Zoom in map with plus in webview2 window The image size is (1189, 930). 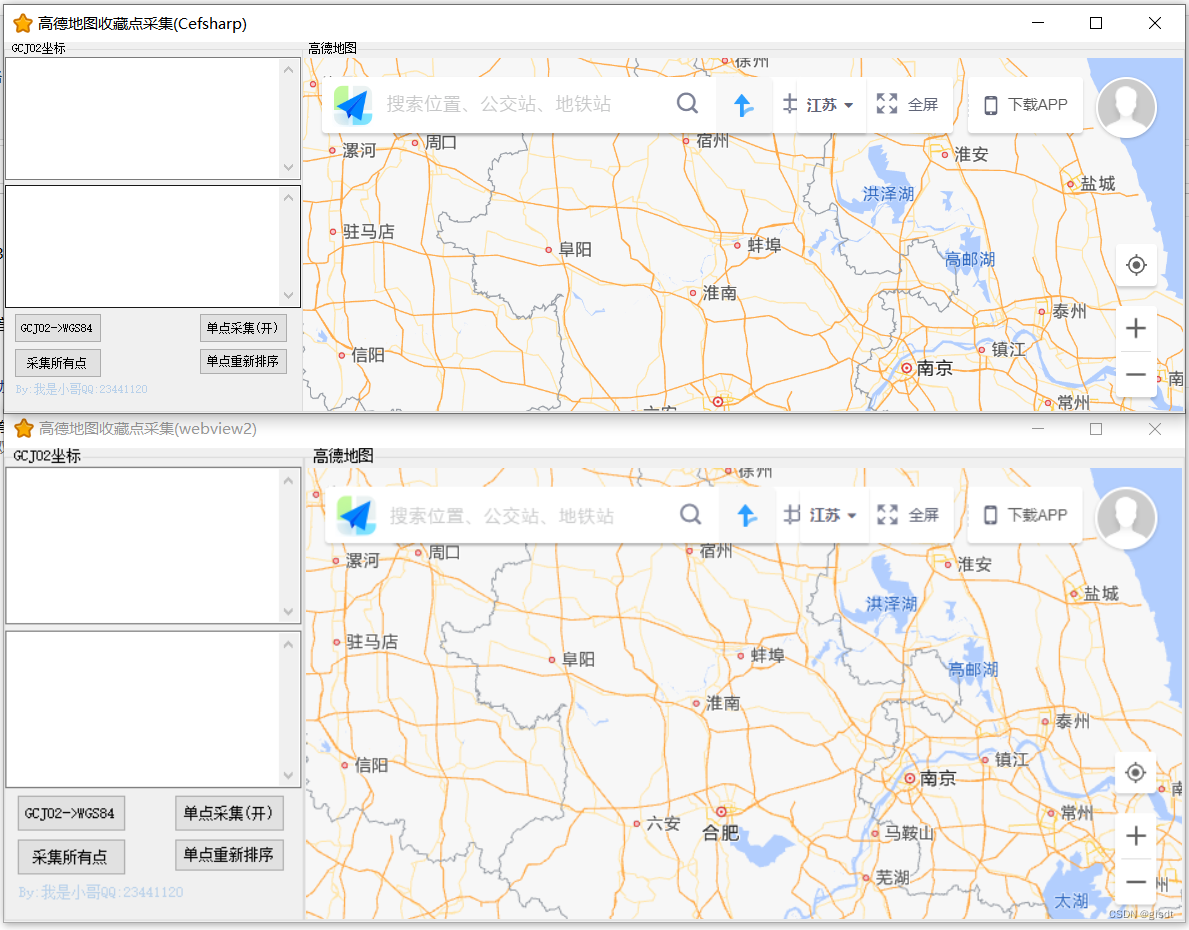pos(1136,836)
